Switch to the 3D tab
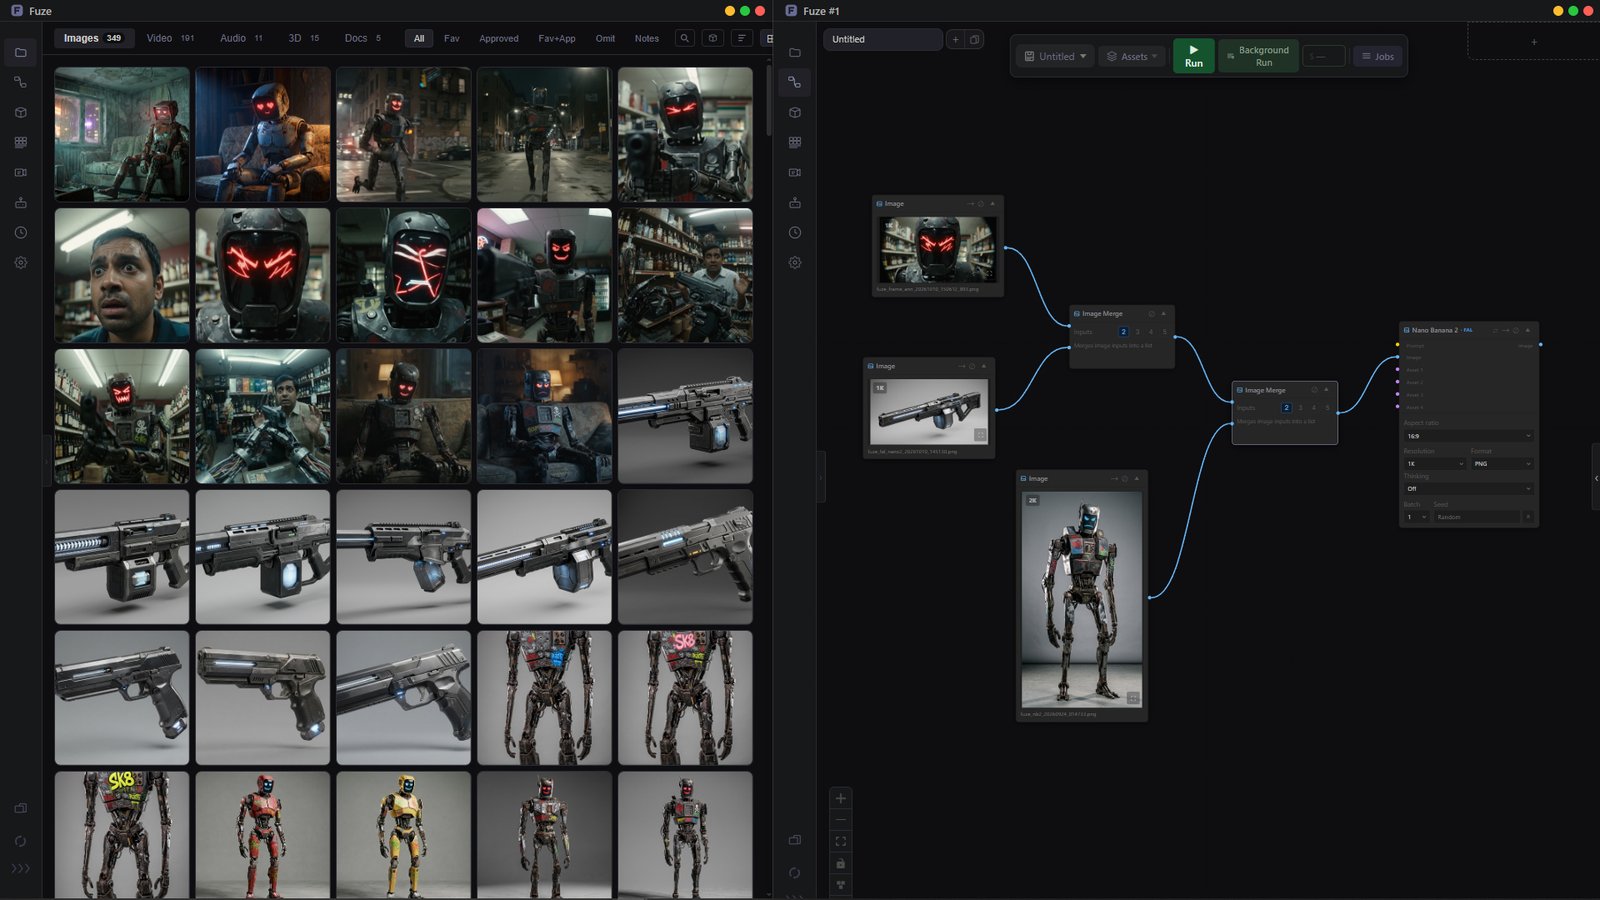Screen dimensions: 1600x900 tap(303, 38)
